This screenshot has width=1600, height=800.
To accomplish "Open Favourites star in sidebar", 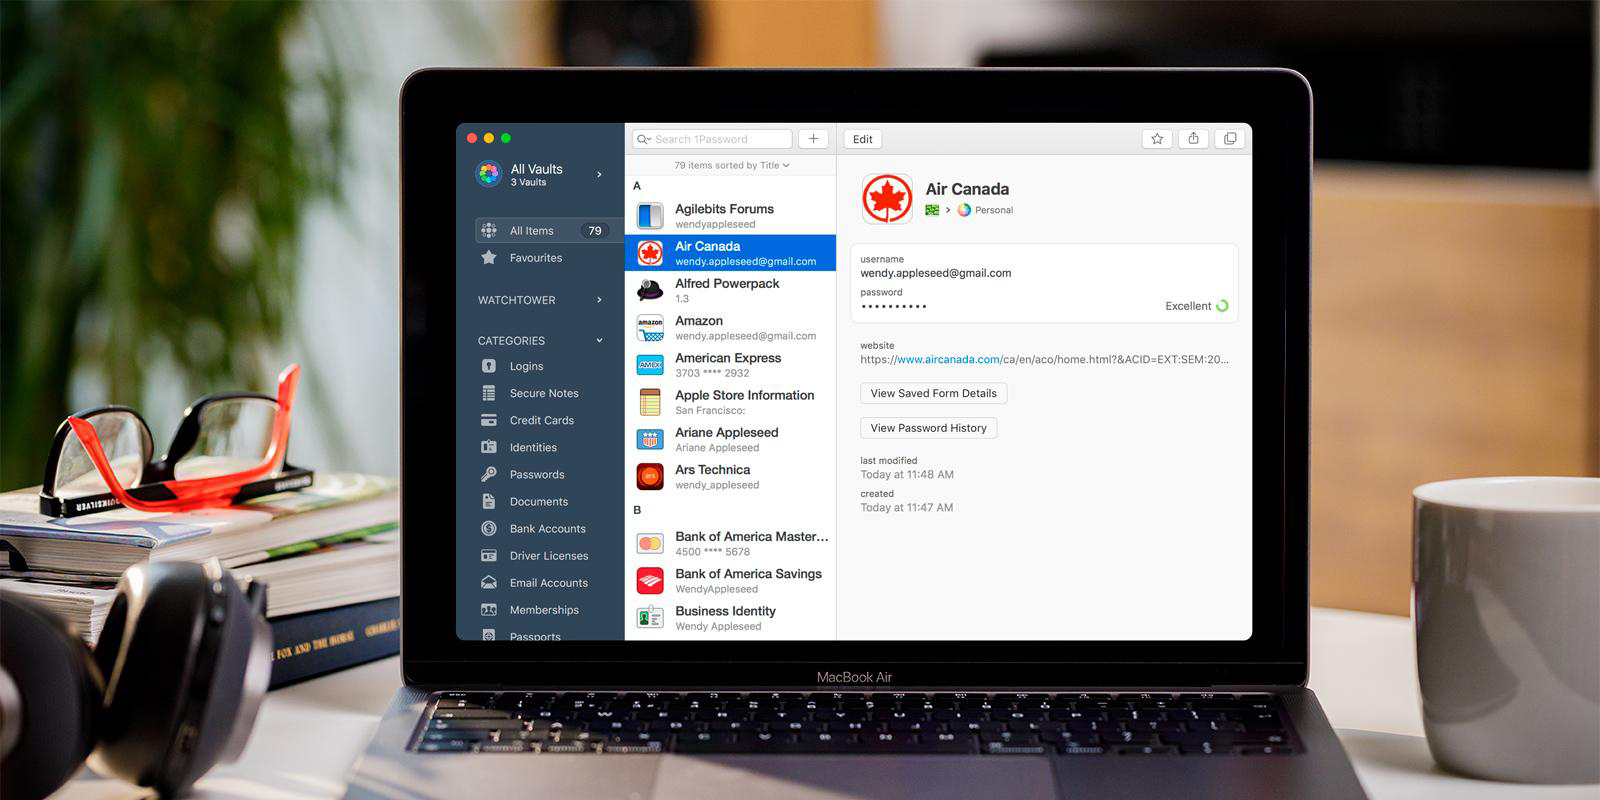I will click(489, 257).
